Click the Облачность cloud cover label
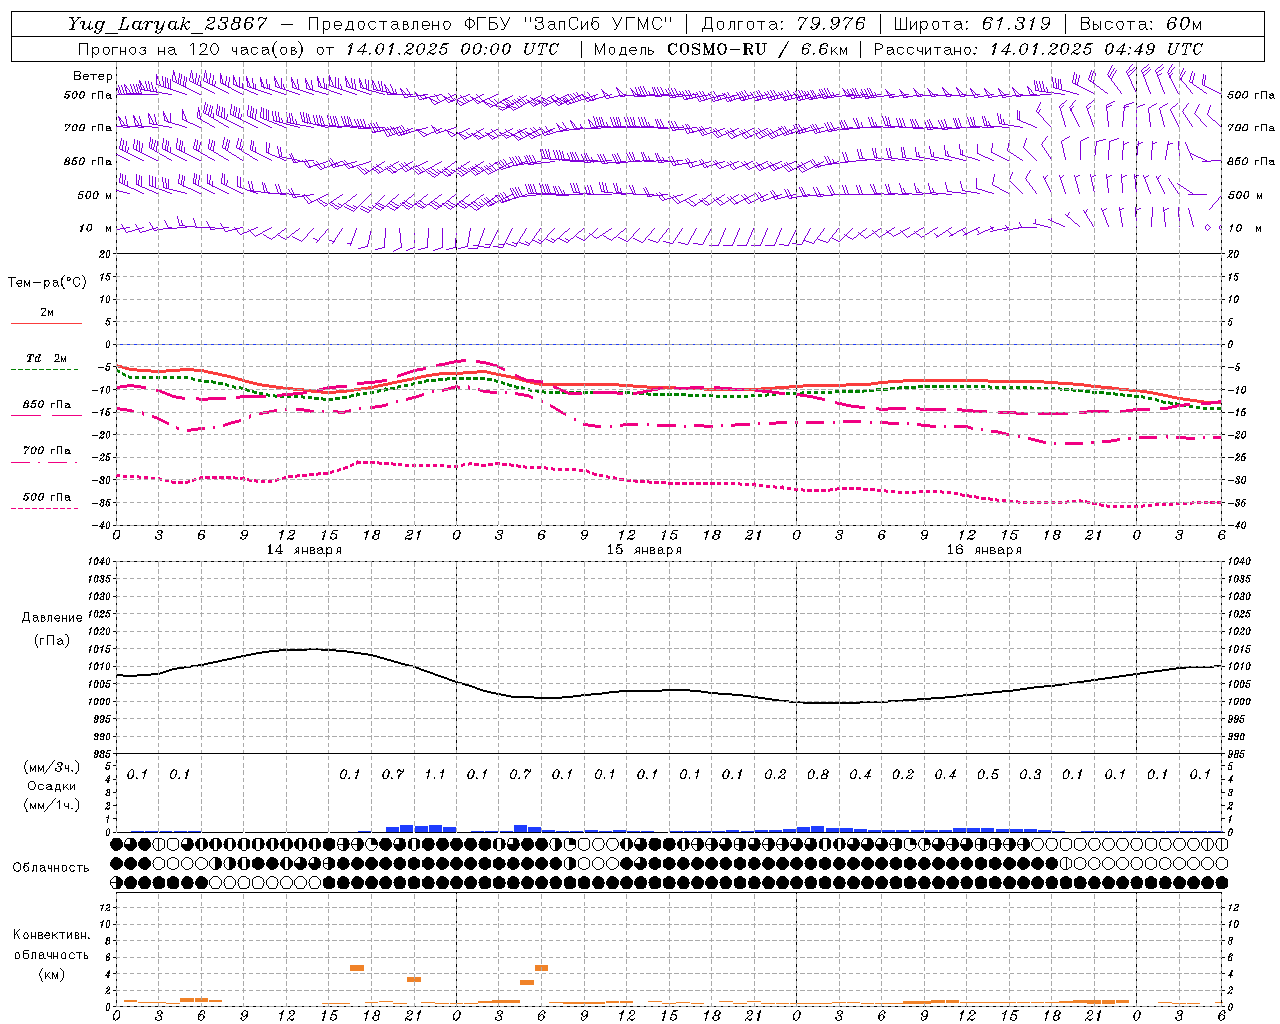This screenshot has height=1024, width=1280. pyautogui.click(x=51, y=868)
